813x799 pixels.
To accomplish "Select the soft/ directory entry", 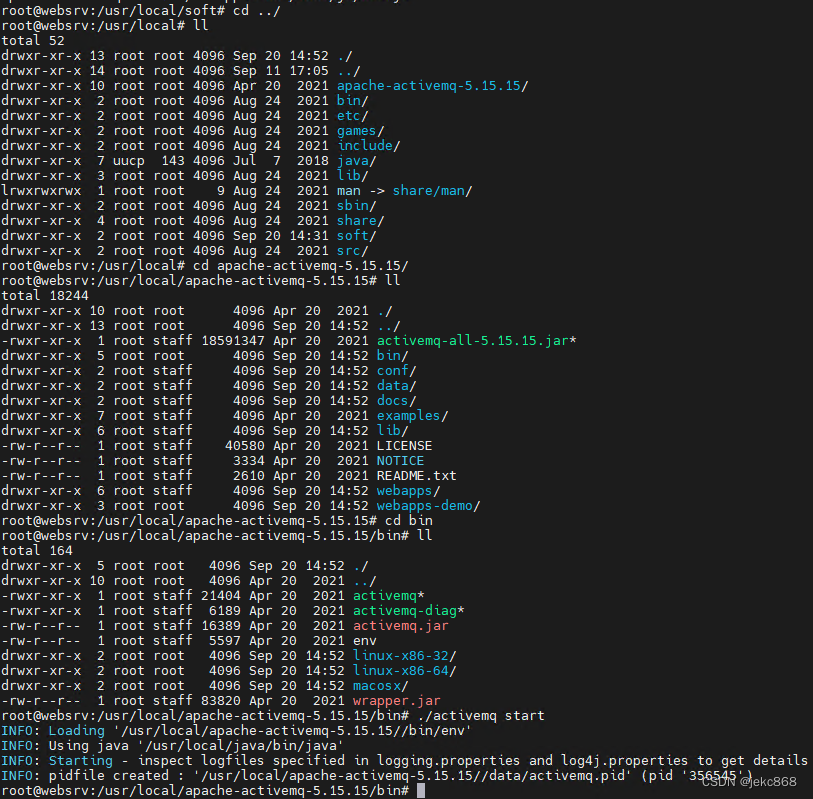I will [x=356, y=236].
